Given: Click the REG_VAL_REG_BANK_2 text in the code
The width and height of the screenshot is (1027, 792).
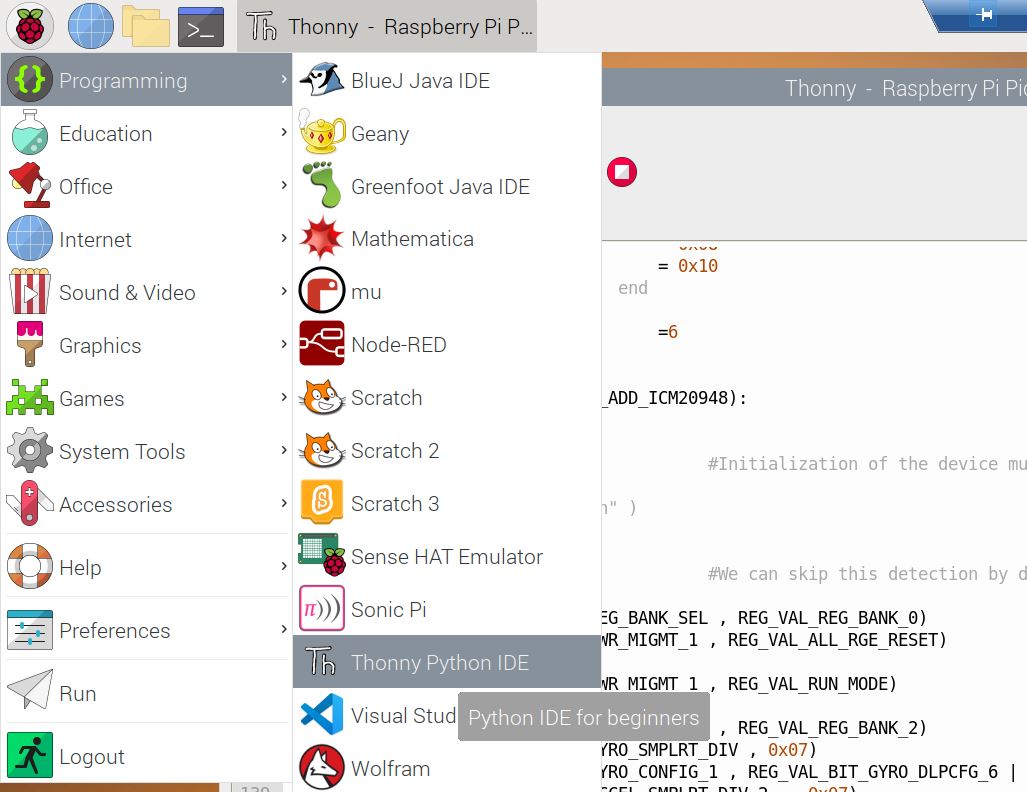Looking at the screenshot, I should (x=827, y=728).
